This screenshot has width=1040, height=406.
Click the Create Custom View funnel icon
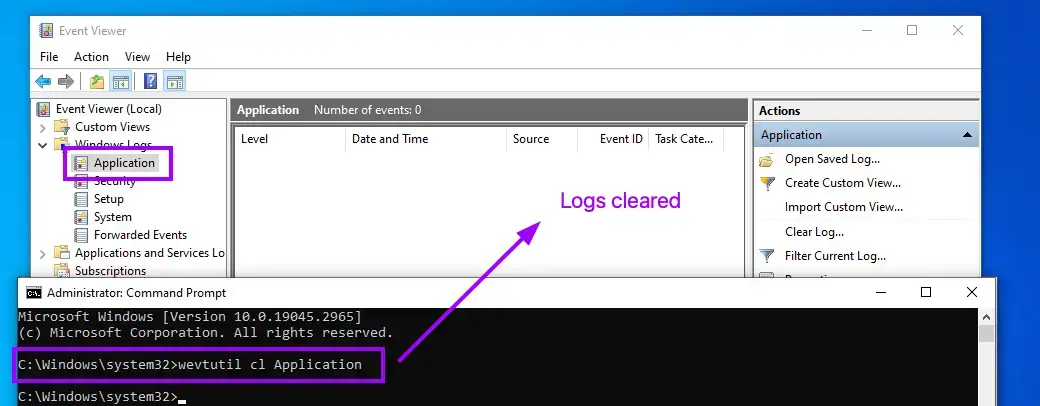[767, 184]
